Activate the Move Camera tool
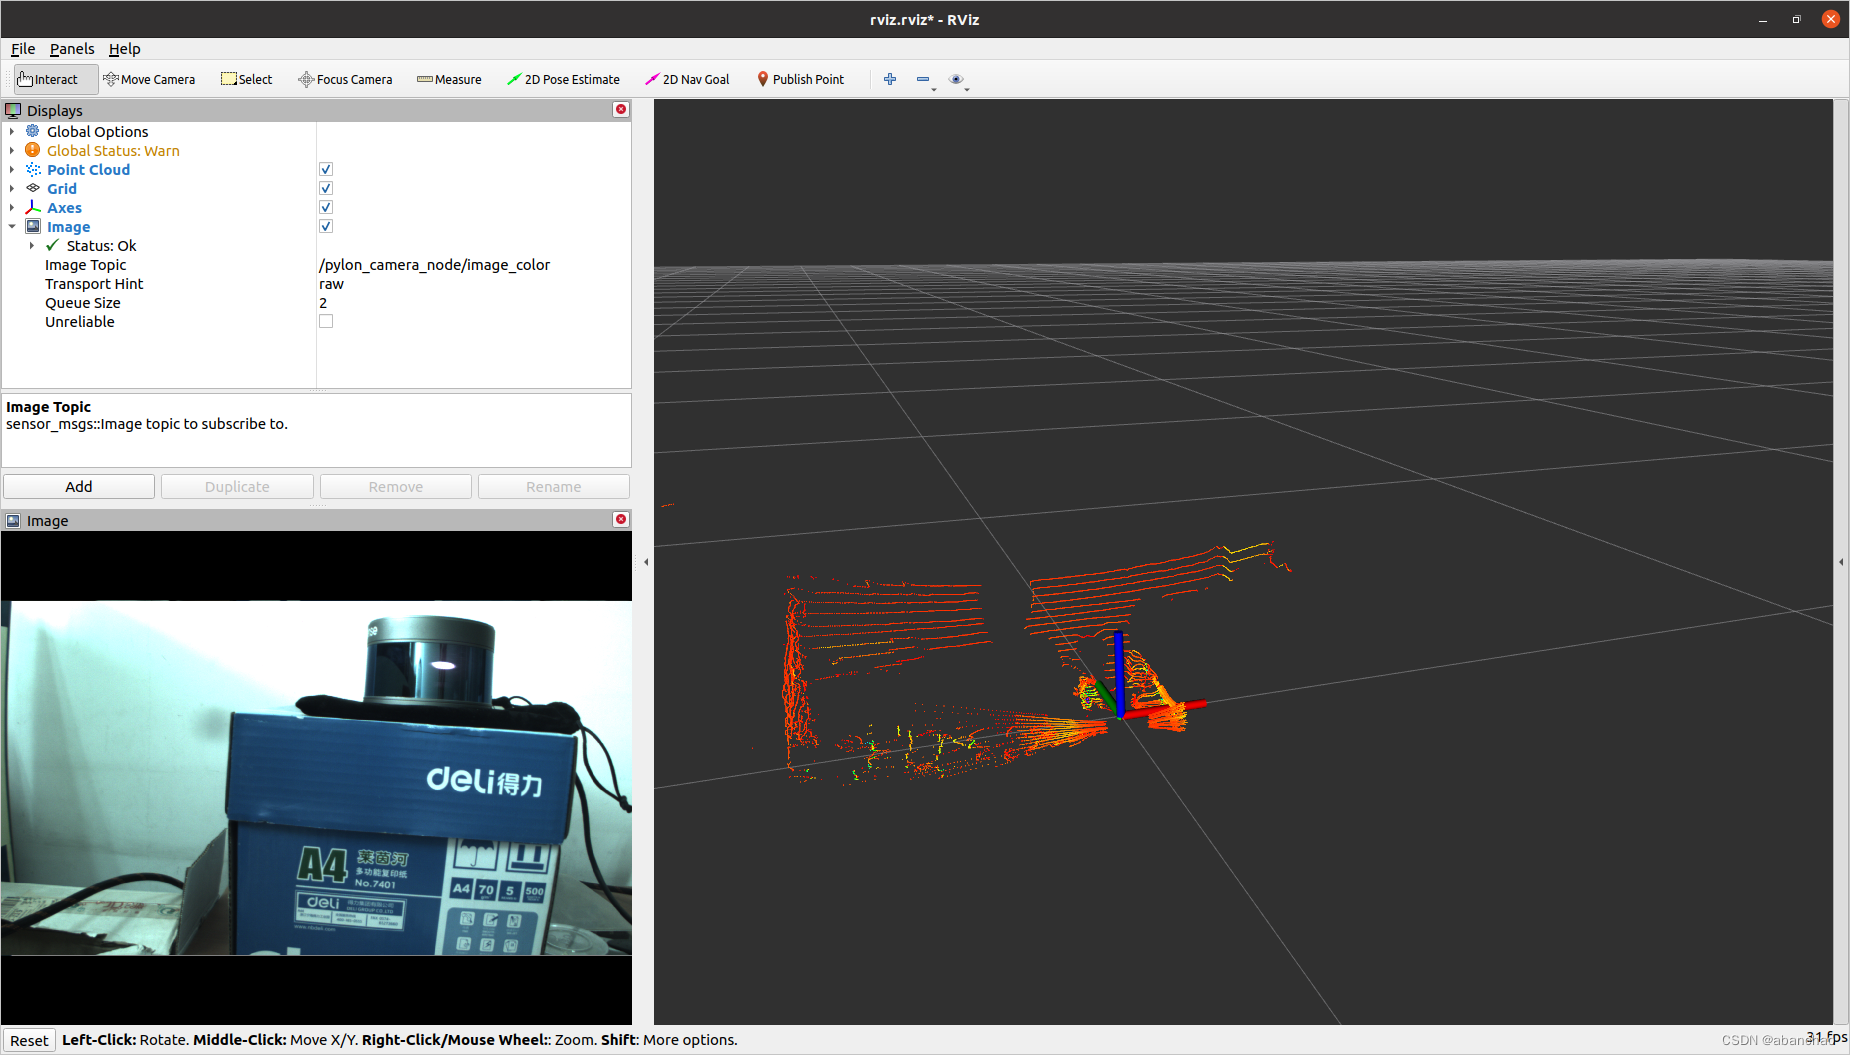The width and height of the screenshot is (1850, 1055). [149, 79]
